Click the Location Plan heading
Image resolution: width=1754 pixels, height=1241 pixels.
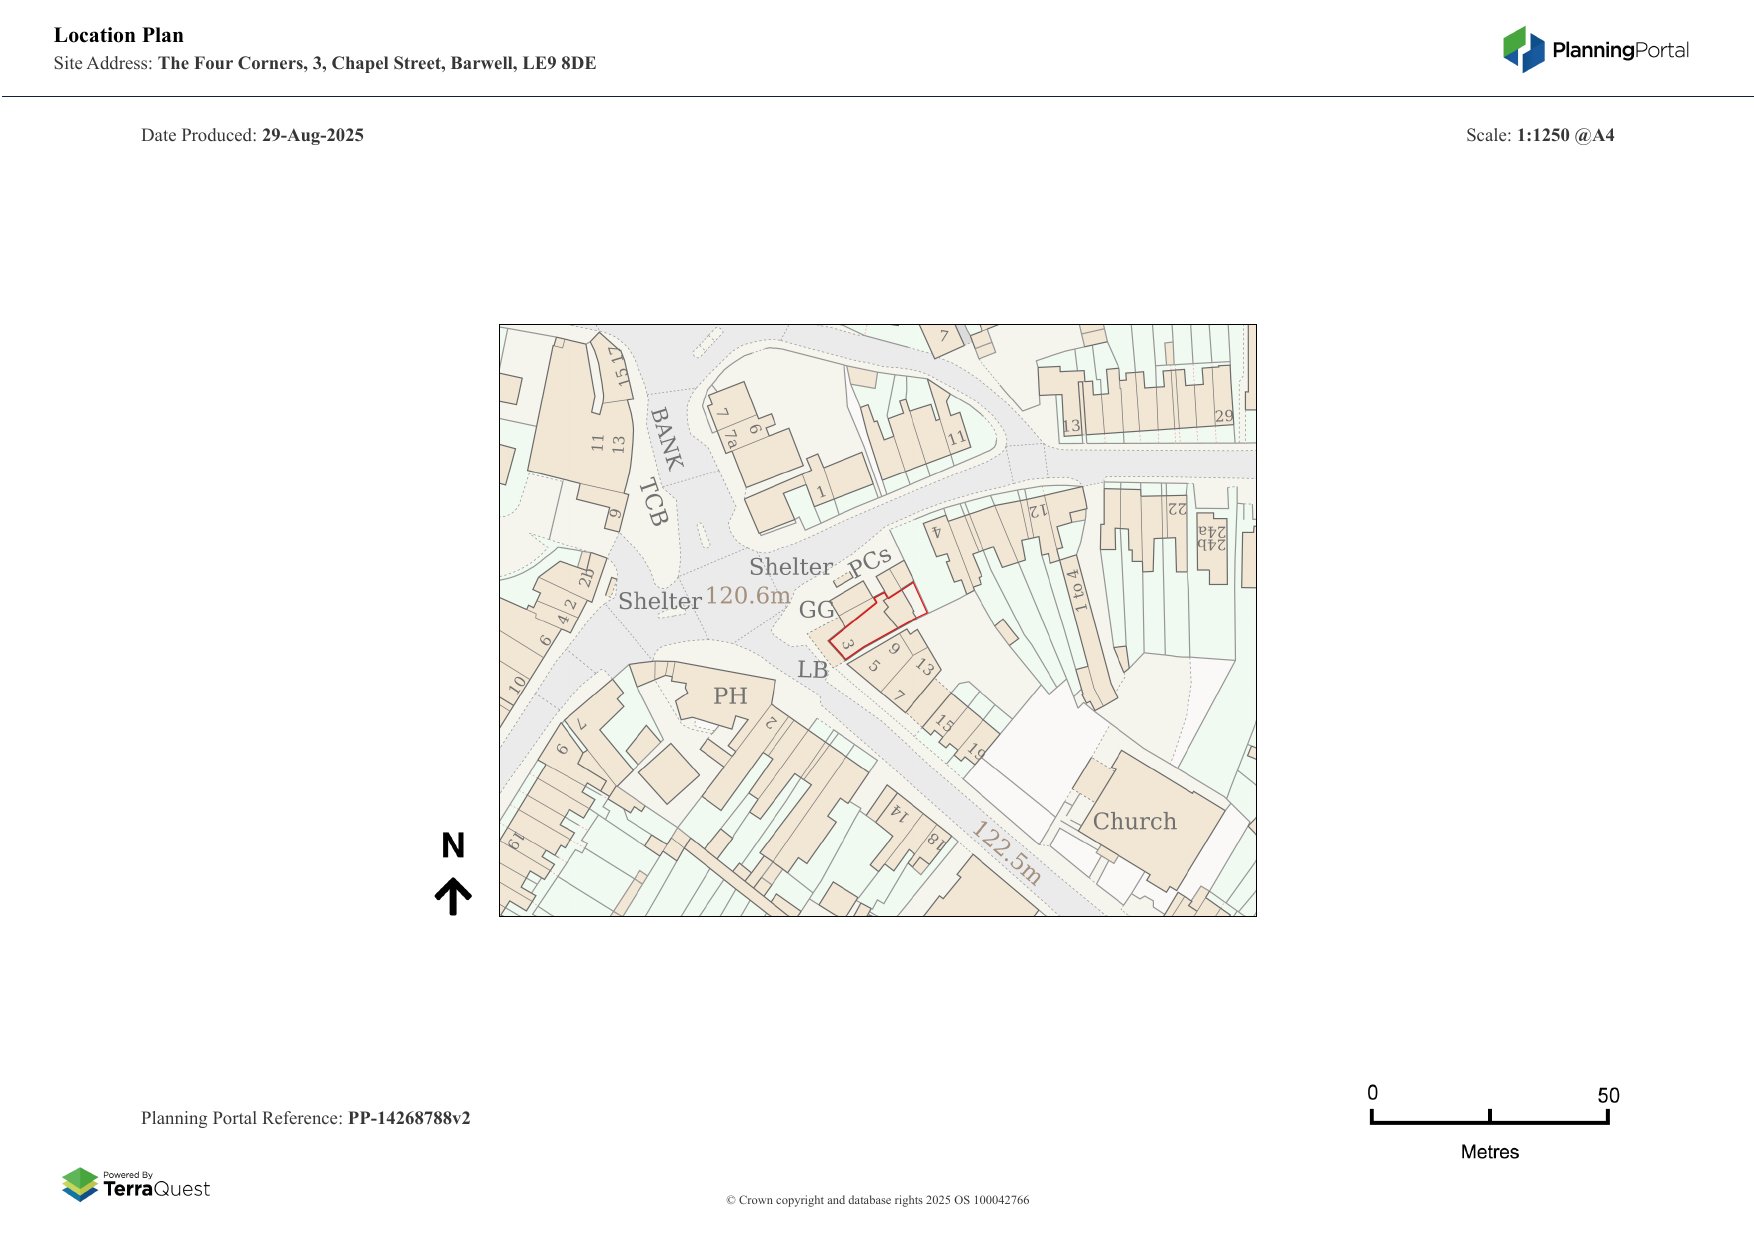119,35
